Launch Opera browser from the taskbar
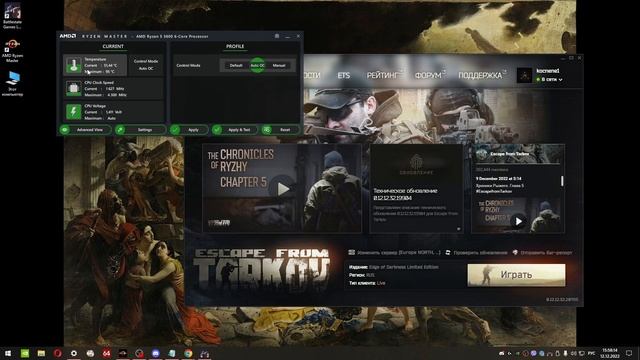Screen dimensions: 640x360 (58, 353)
